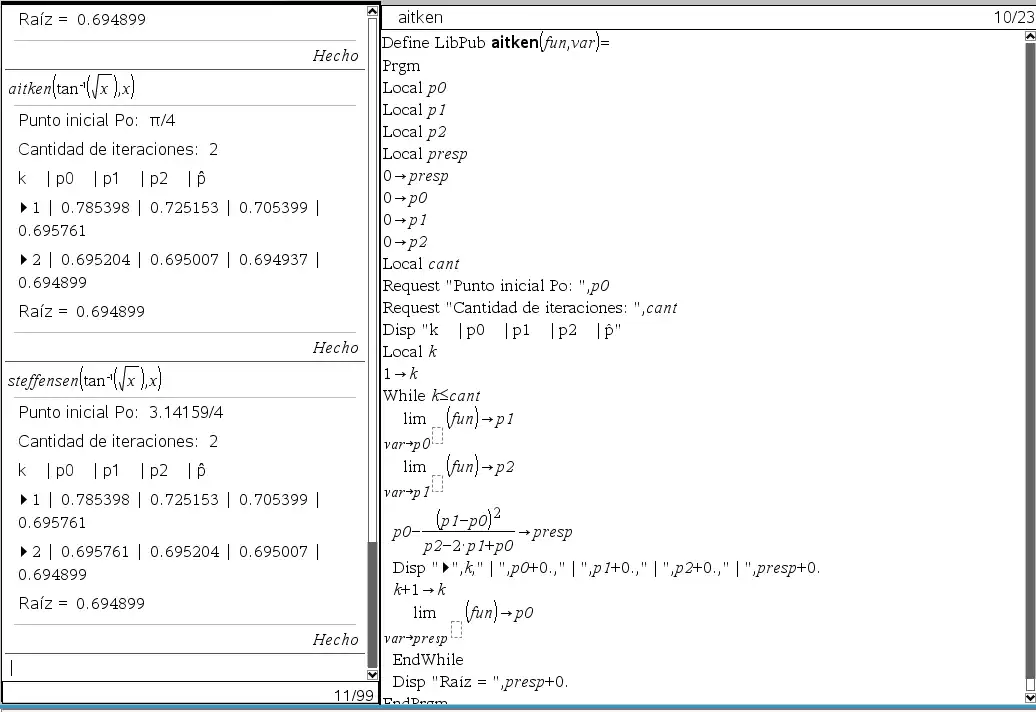This screenshot has width=1036, height=712.
Task: Click topmost 'Raíz = 0.694899' result
Action: pos(82,19)
